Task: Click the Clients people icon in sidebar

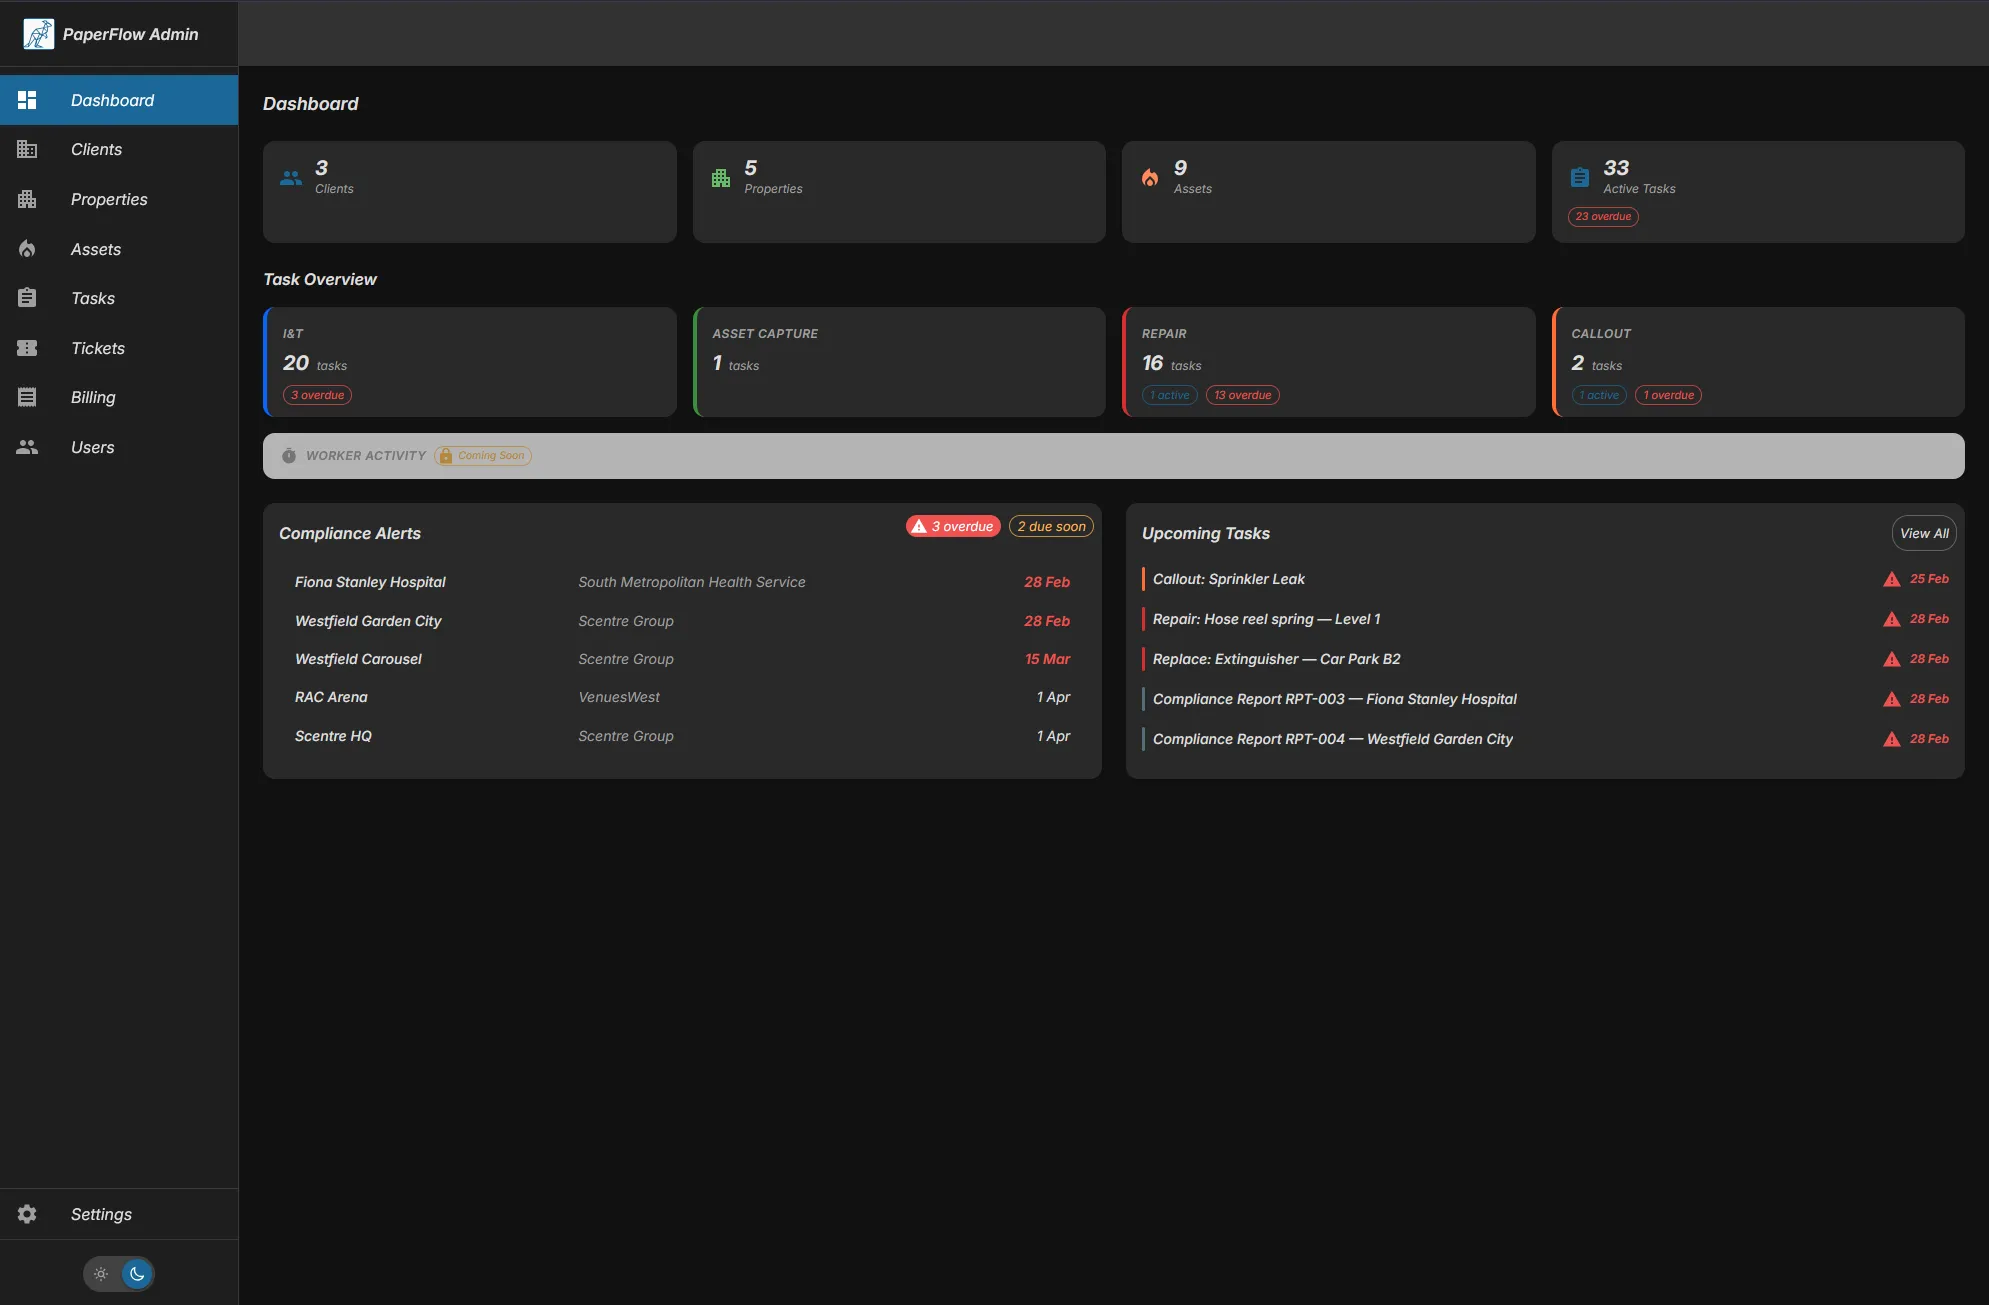Action: [x=27, y=149]
